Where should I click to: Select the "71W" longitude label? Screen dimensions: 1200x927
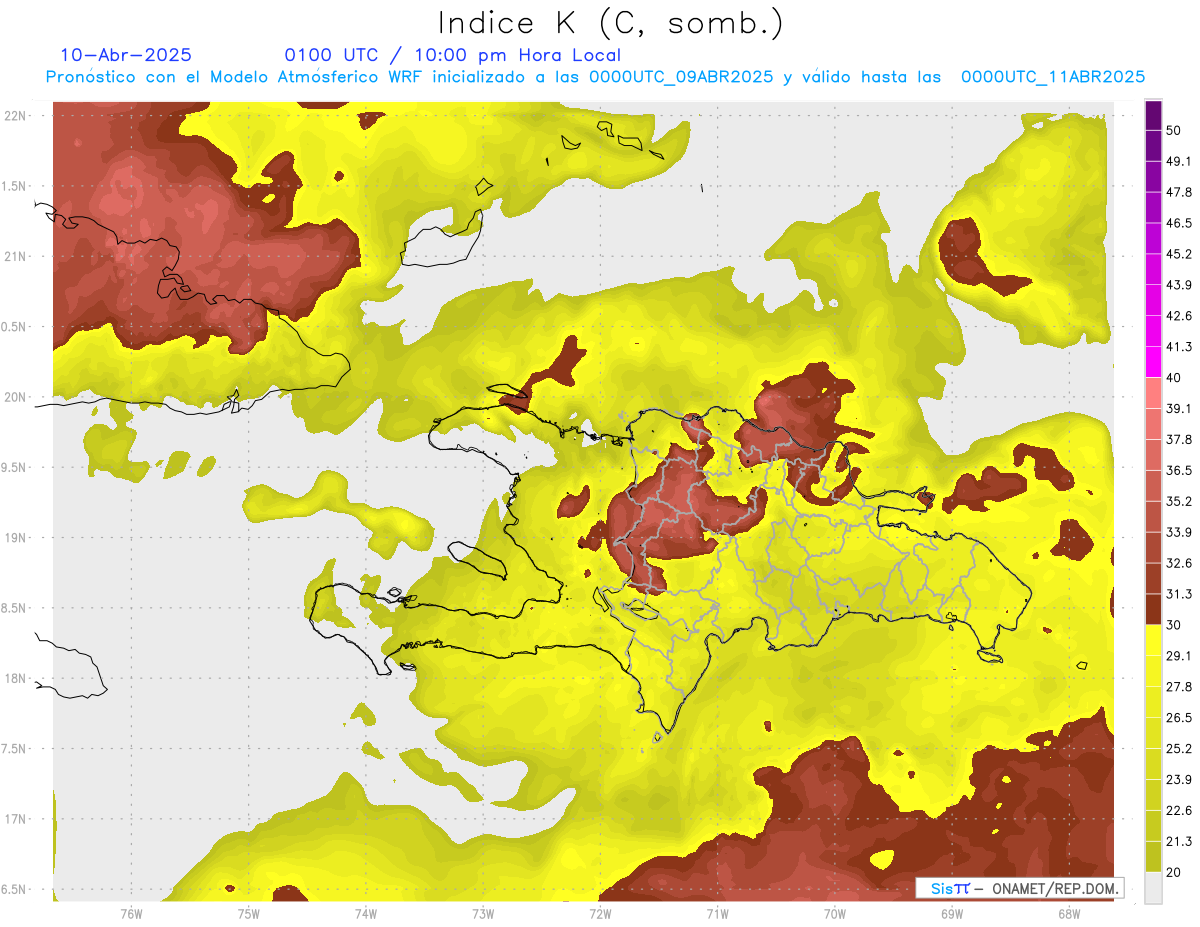tap(717, 913)
